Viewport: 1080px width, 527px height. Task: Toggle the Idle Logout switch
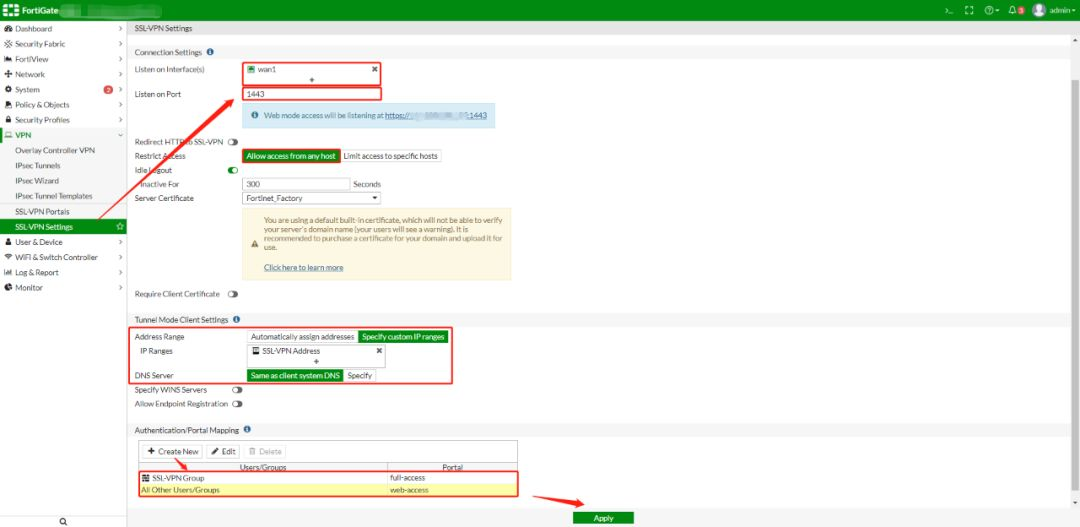pos(233,170)
